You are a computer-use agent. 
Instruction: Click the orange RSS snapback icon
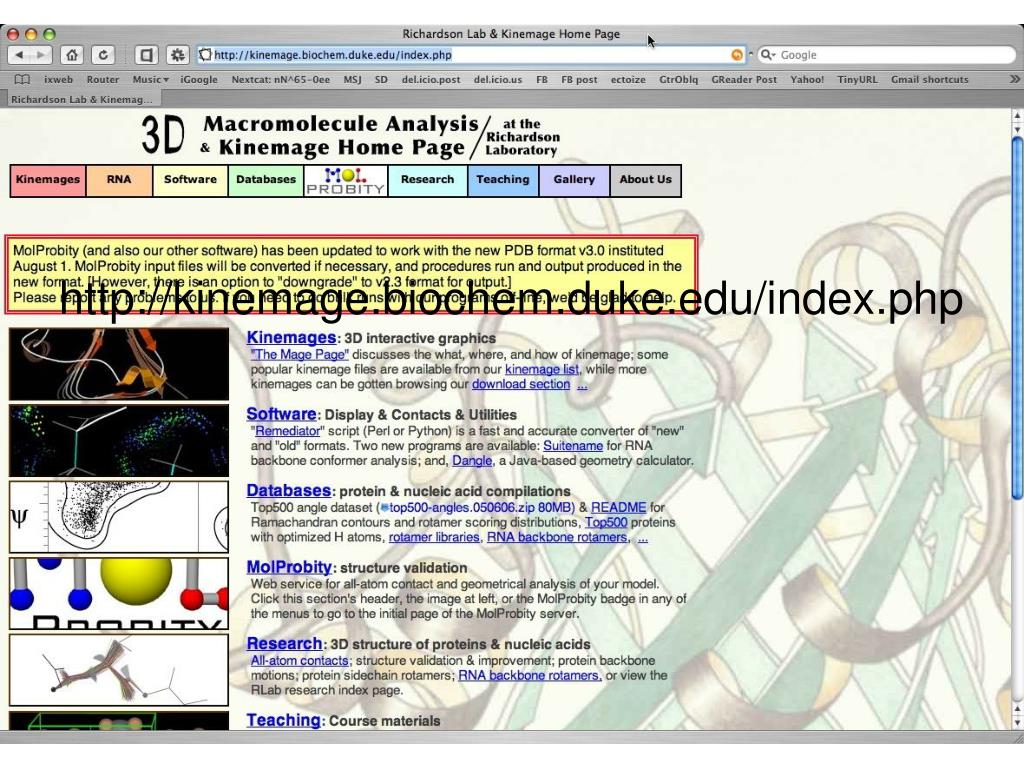tap(737, 55)
